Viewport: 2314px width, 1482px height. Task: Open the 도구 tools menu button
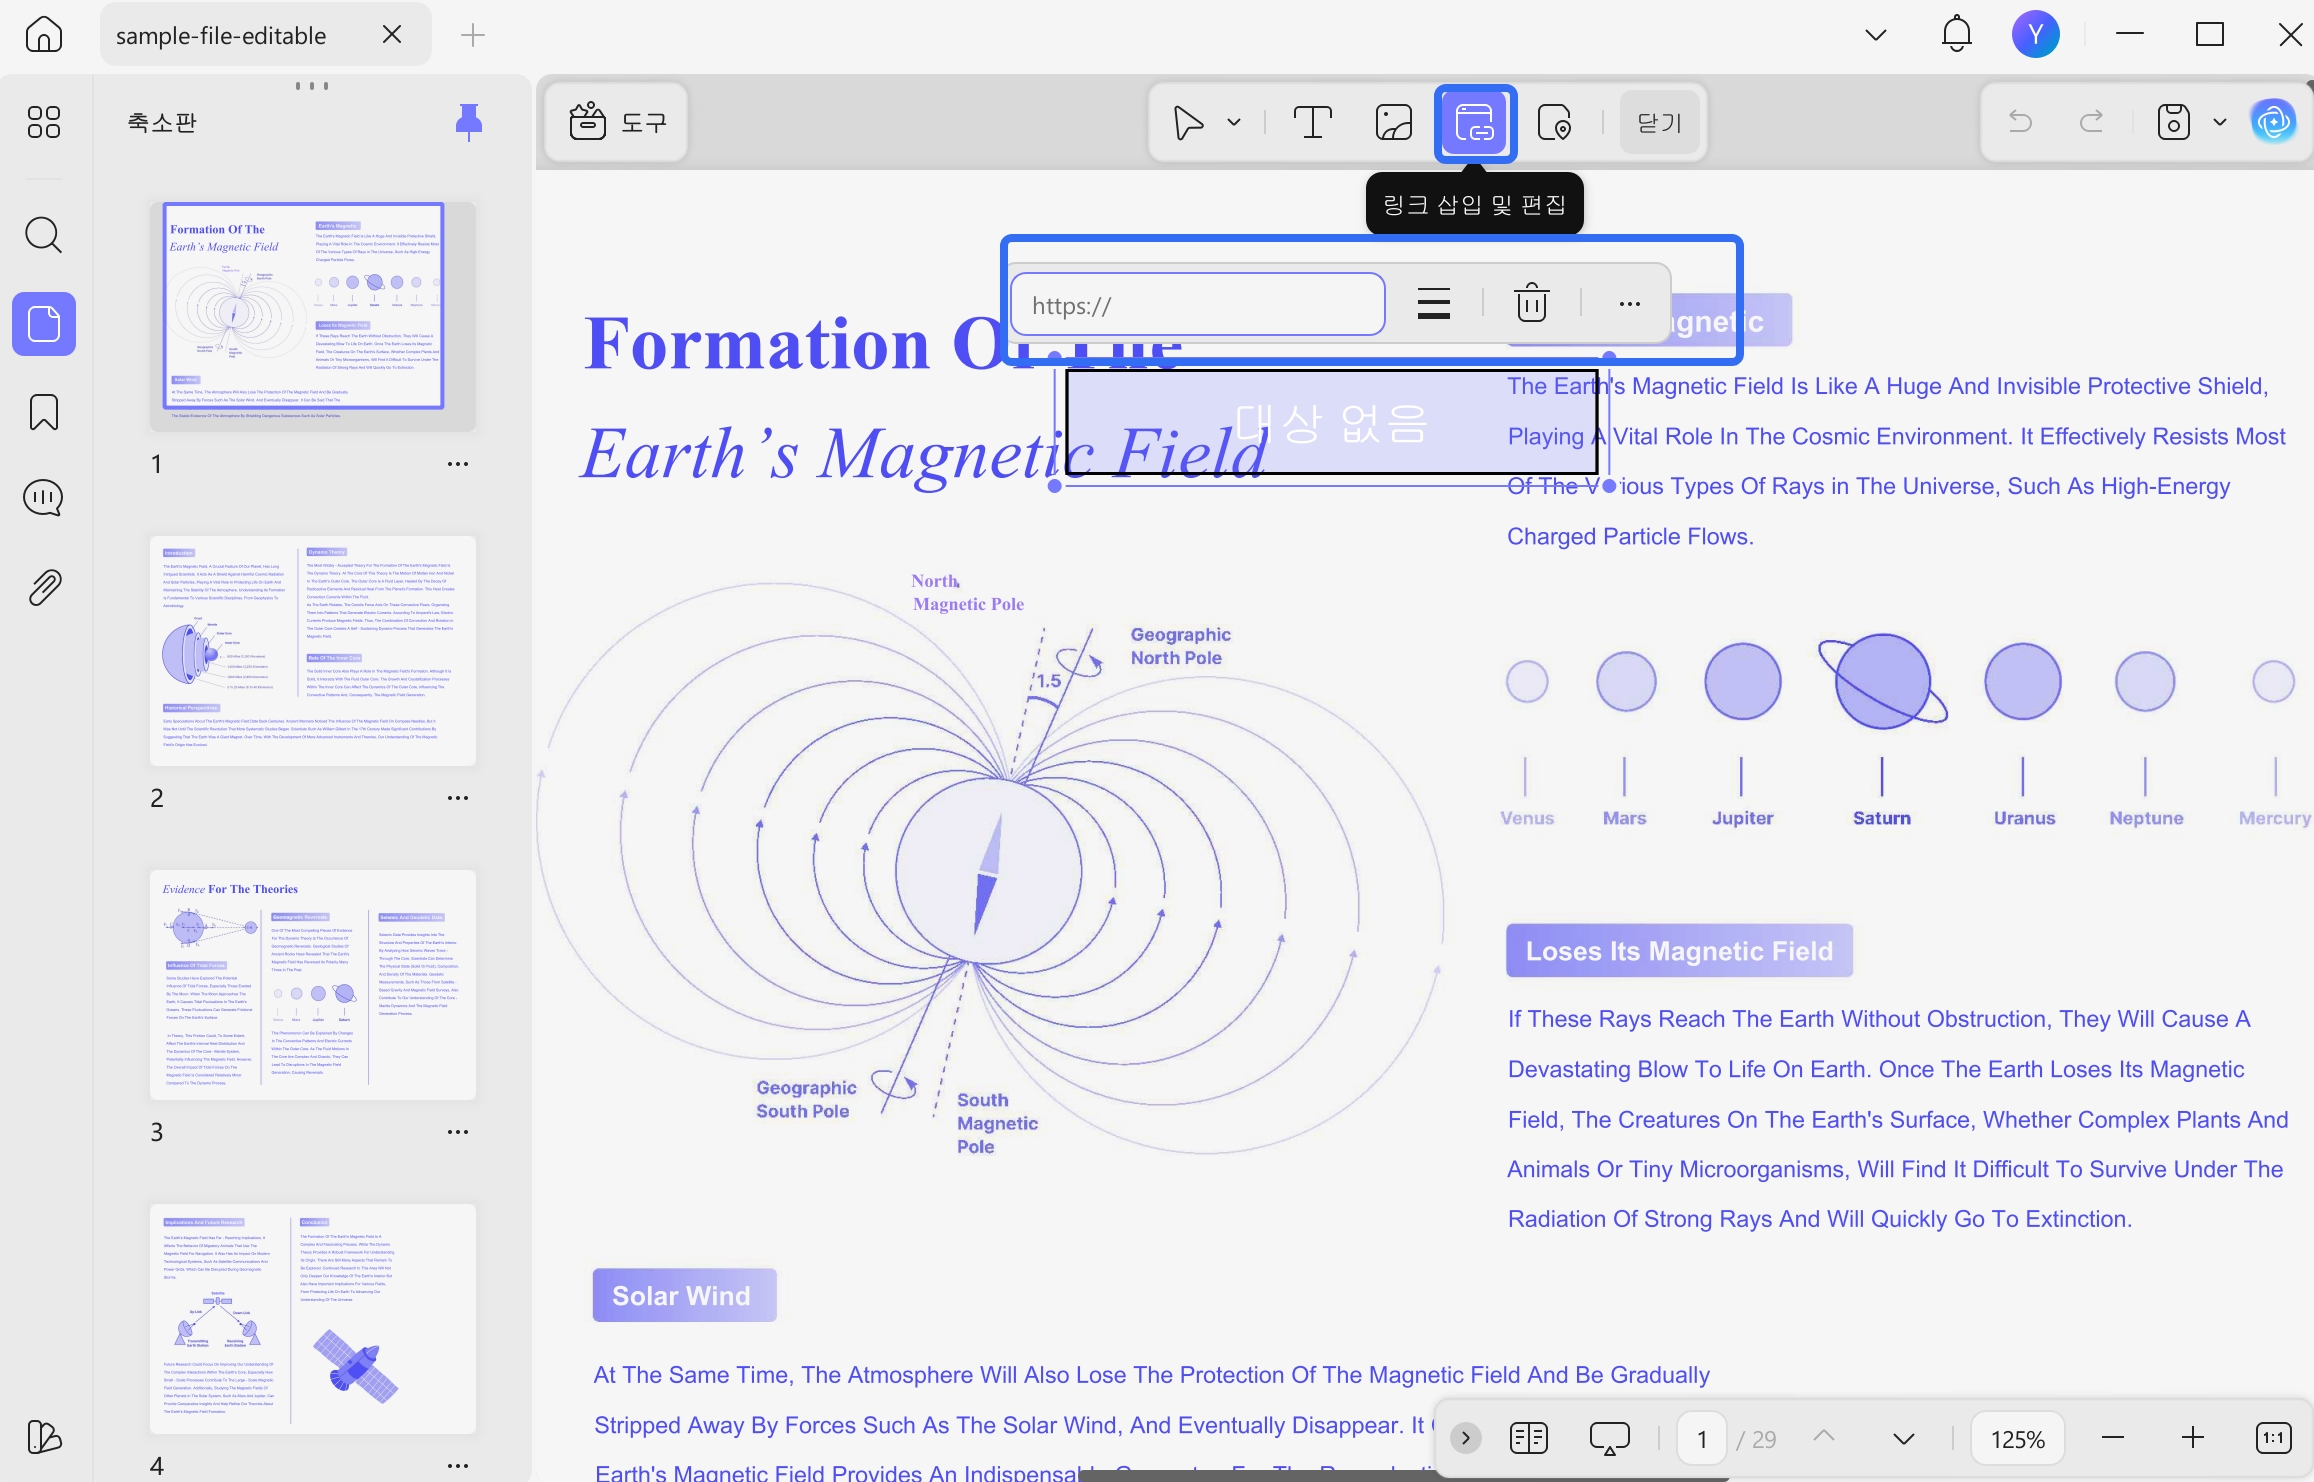(x=617, y=122)
